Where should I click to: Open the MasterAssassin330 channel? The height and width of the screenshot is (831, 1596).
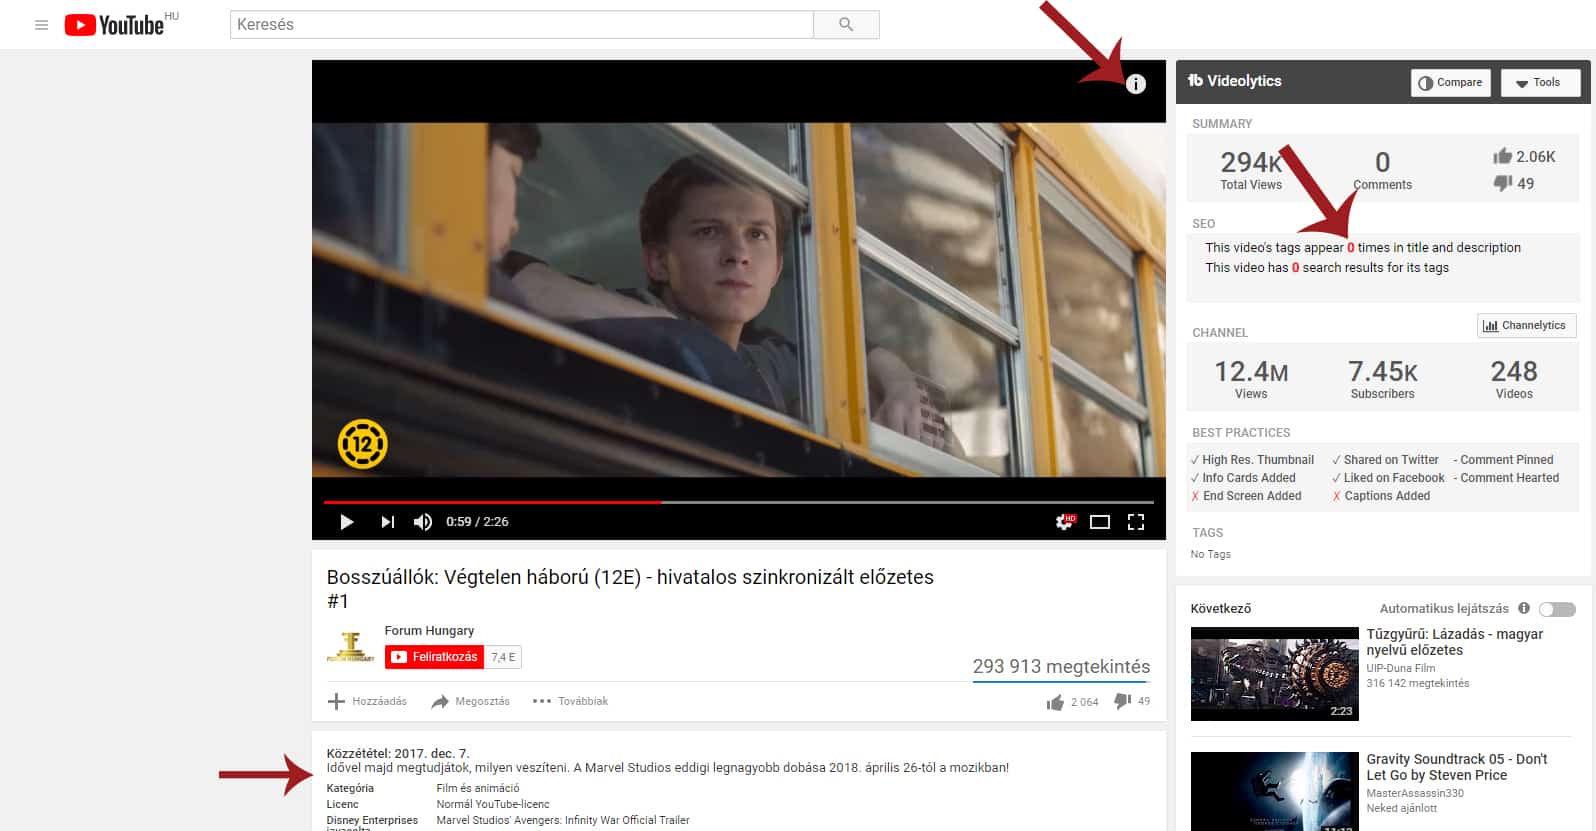1415,793
